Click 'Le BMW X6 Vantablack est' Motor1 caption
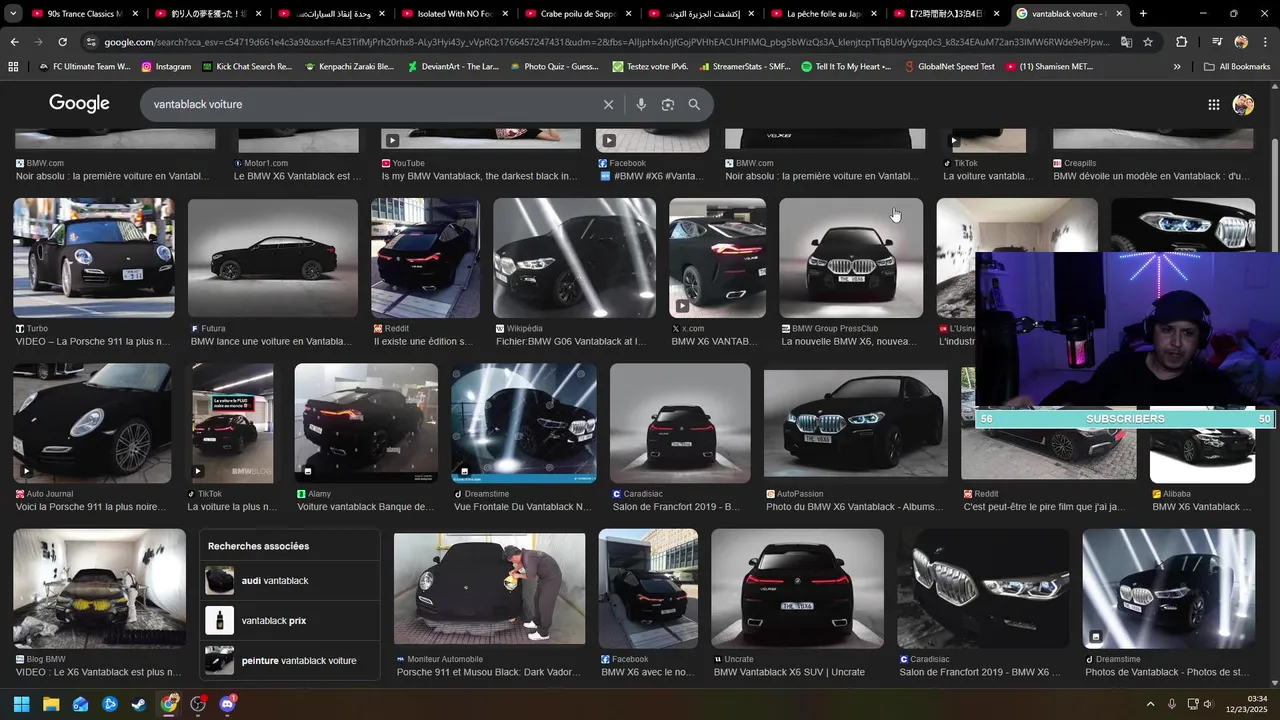1280x720 pixels. (x=298, y=176)
